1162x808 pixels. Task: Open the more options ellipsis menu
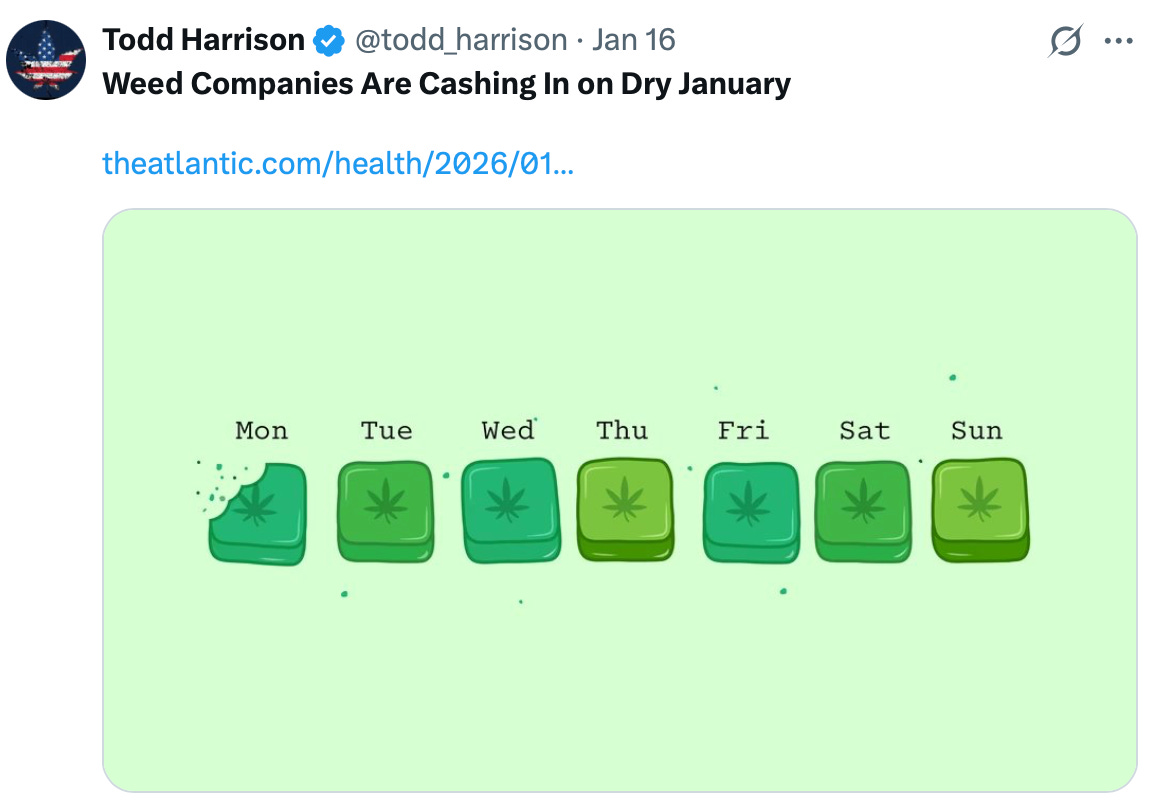(x=1119, y=39)
